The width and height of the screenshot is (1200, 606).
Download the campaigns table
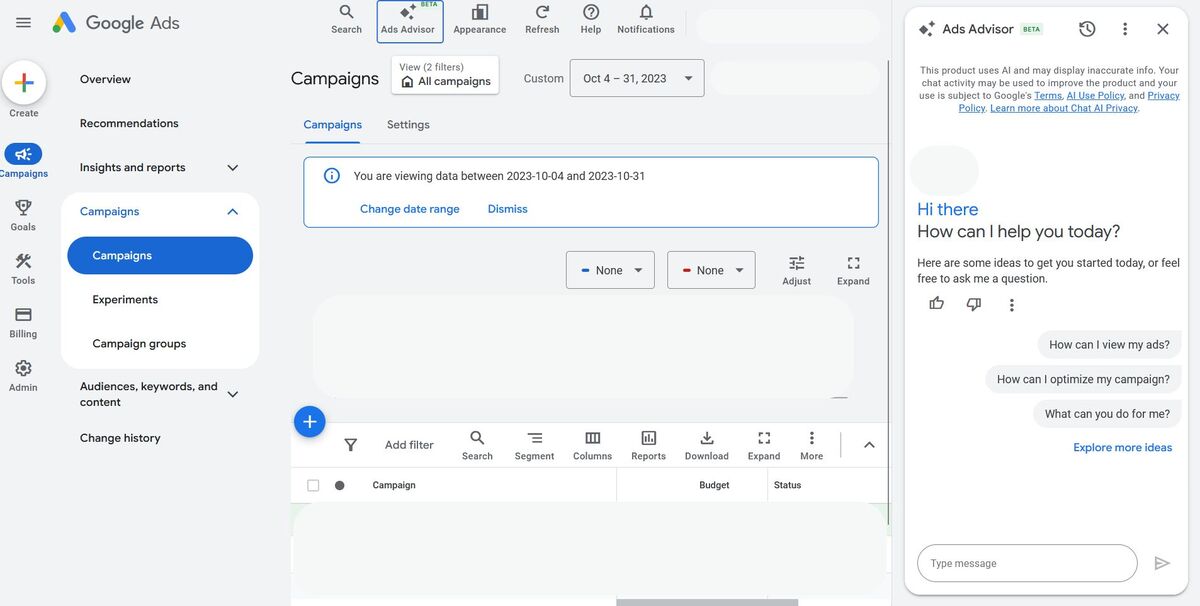[x=706, y=445]
